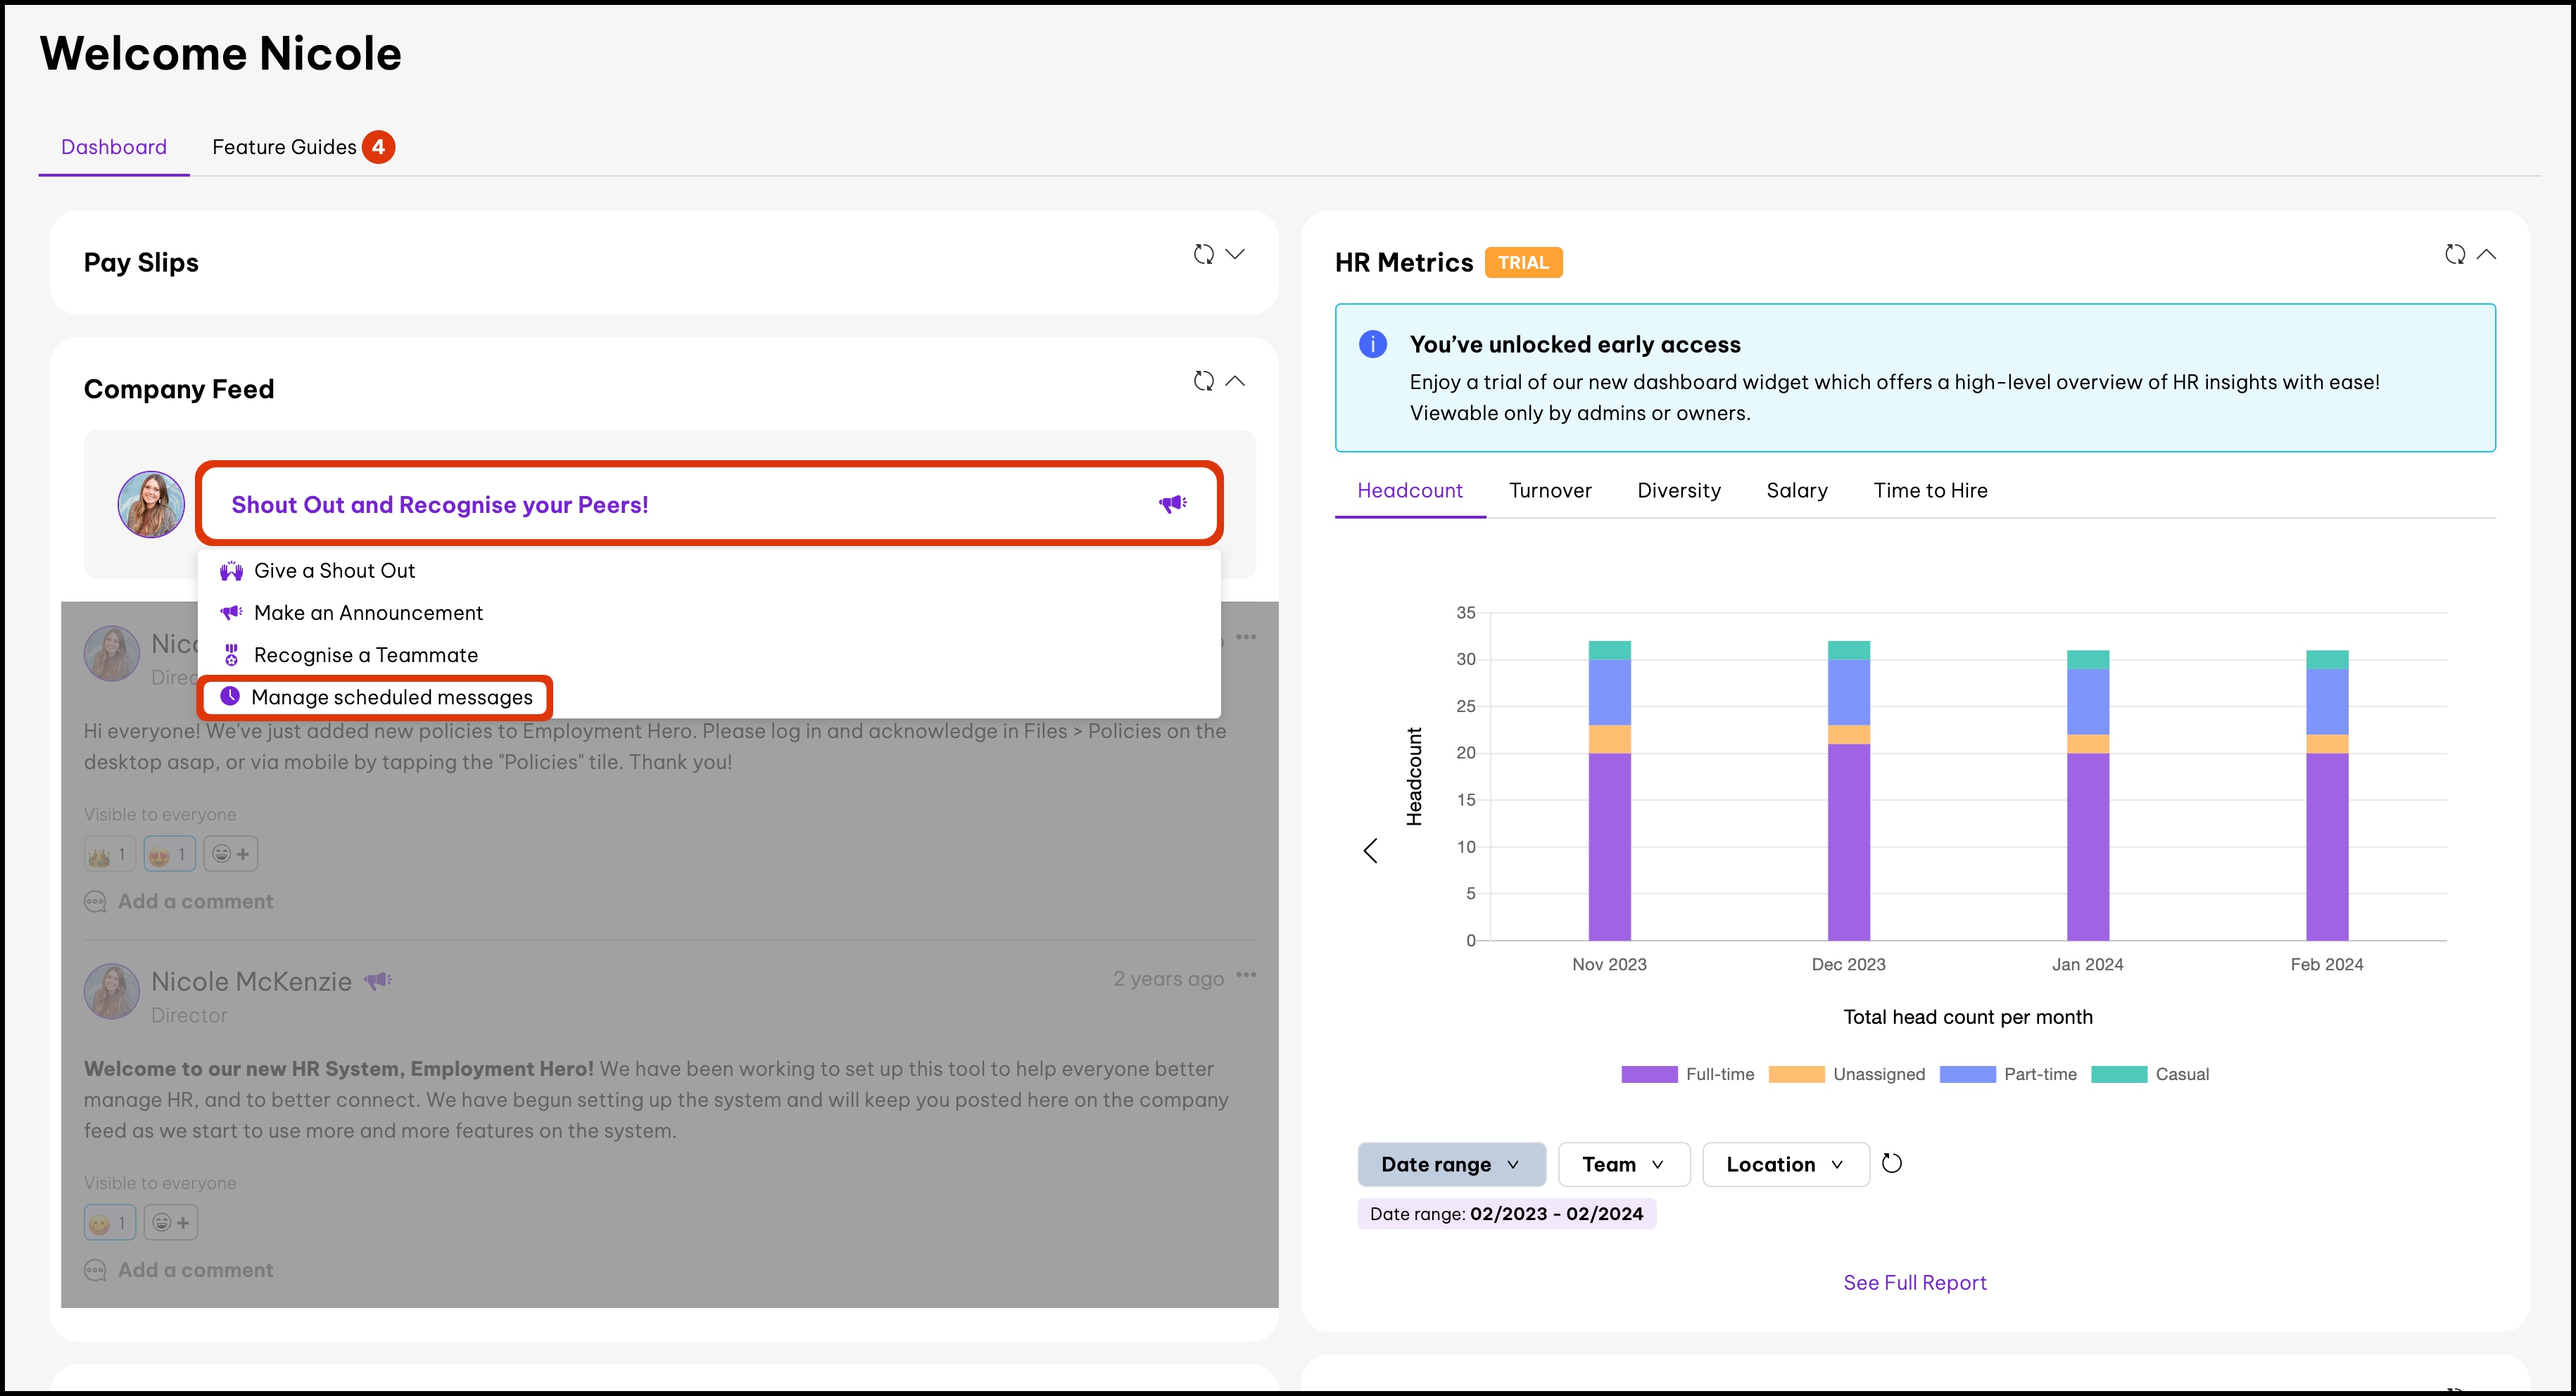
Task: Refresh the HR Metrics widget
Action: pyautogui.click(x=2454, y=254)
